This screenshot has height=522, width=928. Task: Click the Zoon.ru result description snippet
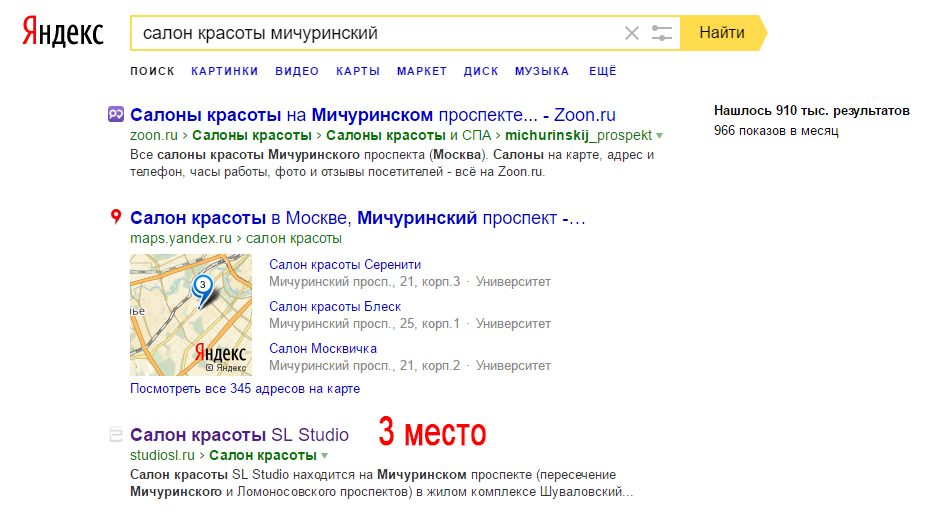tap(392, 163)
